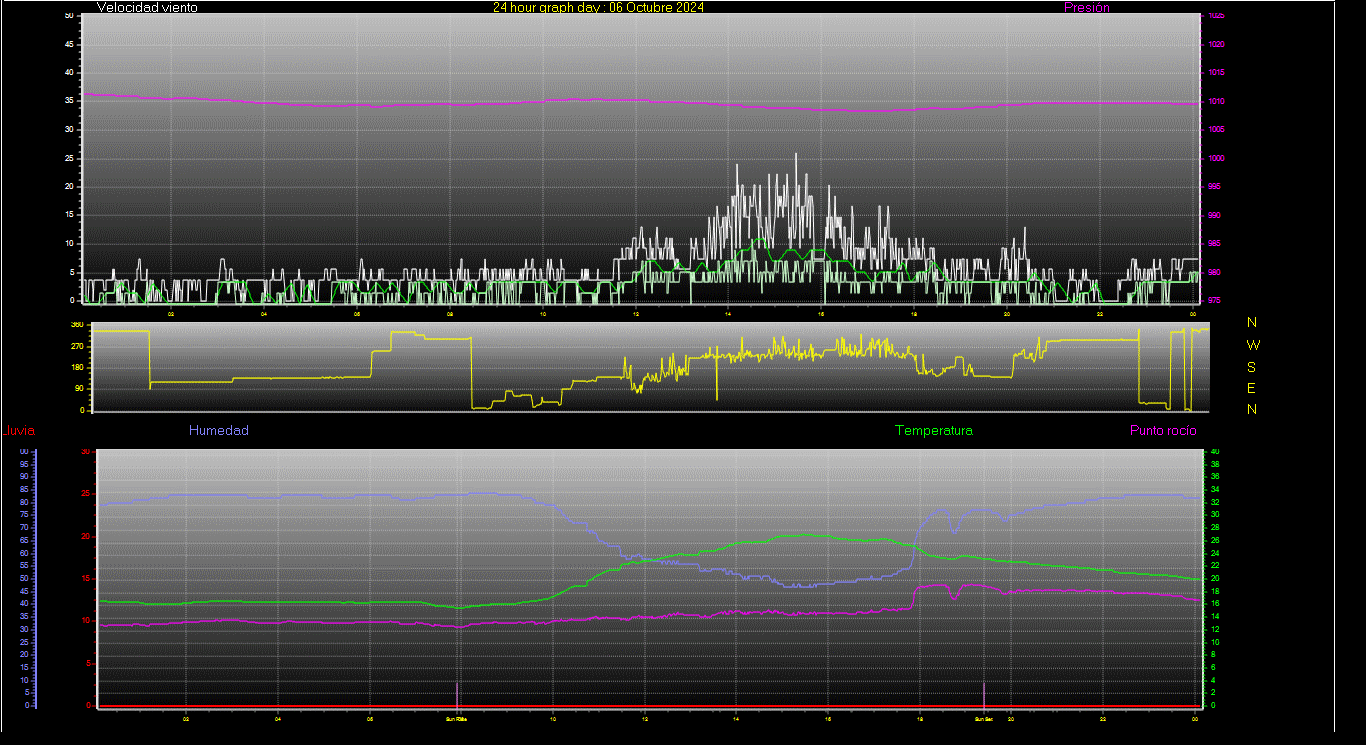Image resolution: width=1366 pixels, height=745 pixels.
Task: Click '40' on the green temperature axis
Action: pos(1215,452)
